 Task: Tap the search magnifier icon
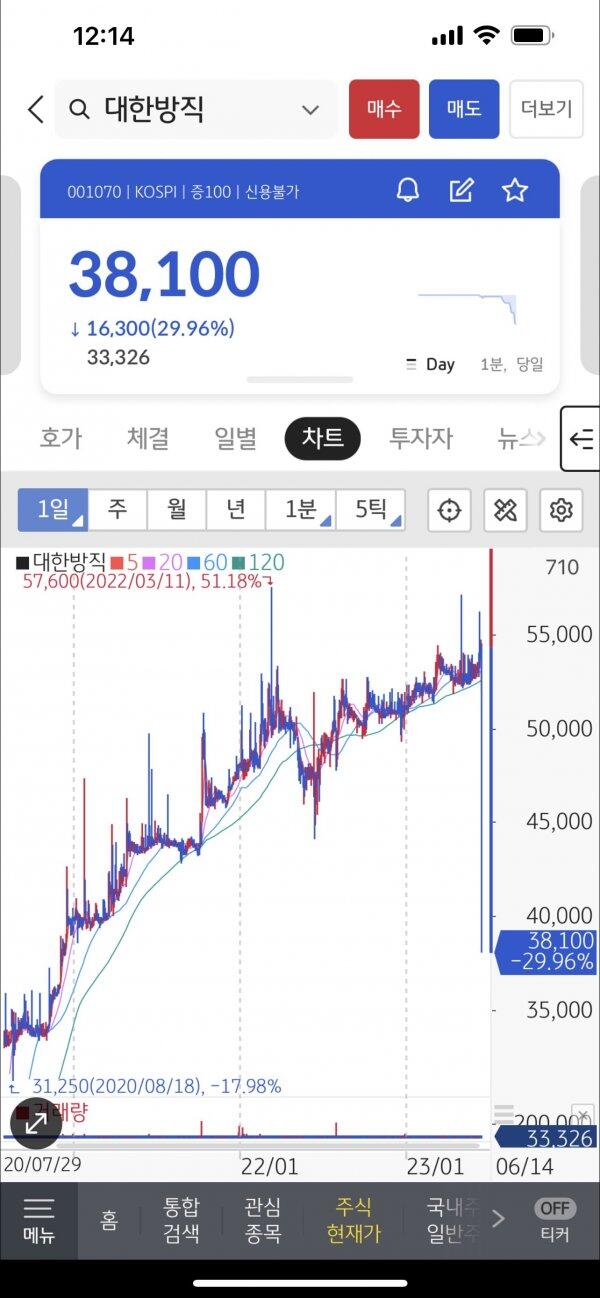tap(80, 109)
